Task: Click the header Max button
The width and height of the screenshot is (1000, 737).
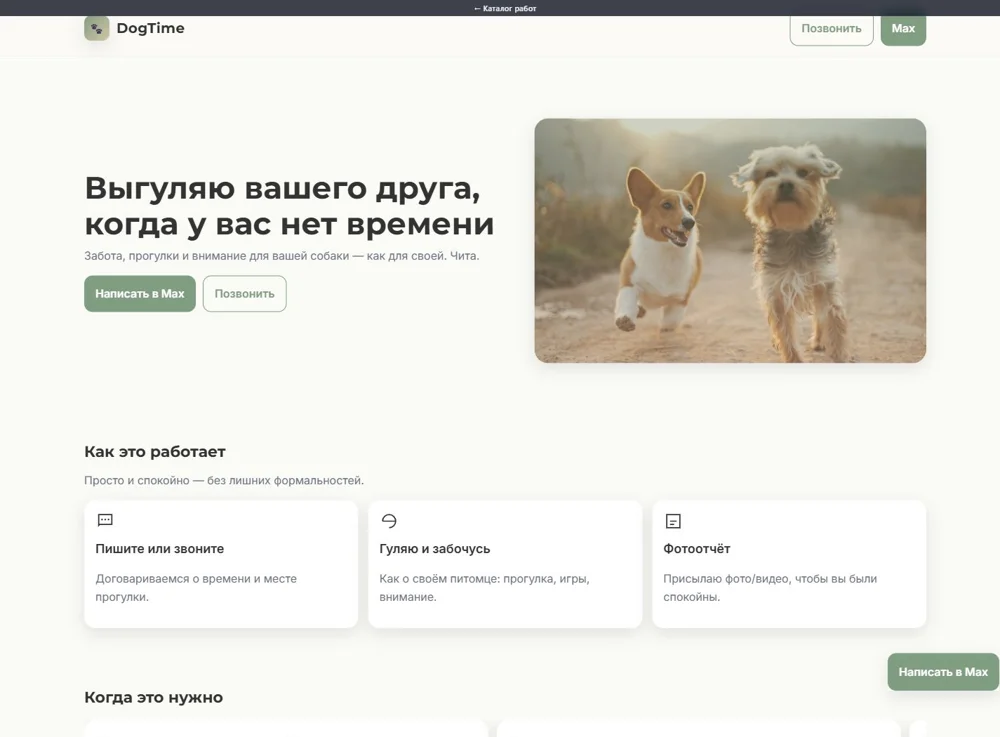Action: click(x=903, y=29)
